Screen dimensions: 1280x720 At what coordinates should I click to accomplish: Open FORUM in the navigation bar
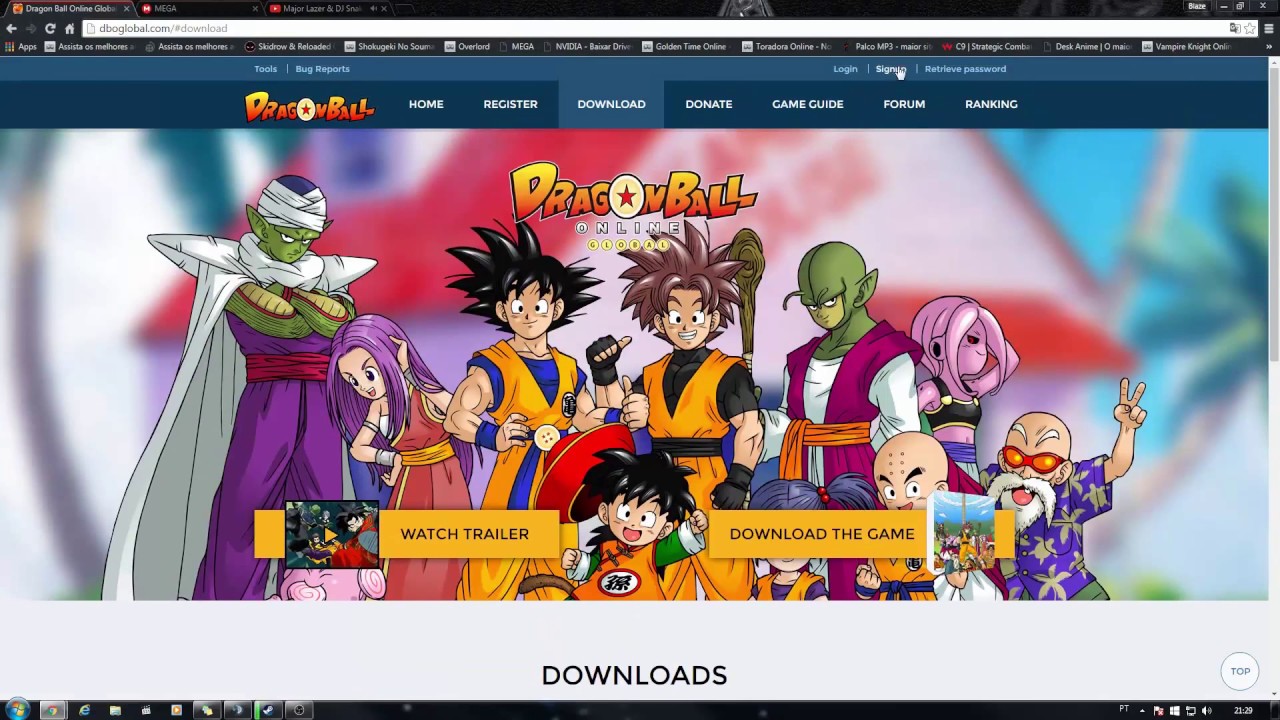pos(904,104)
